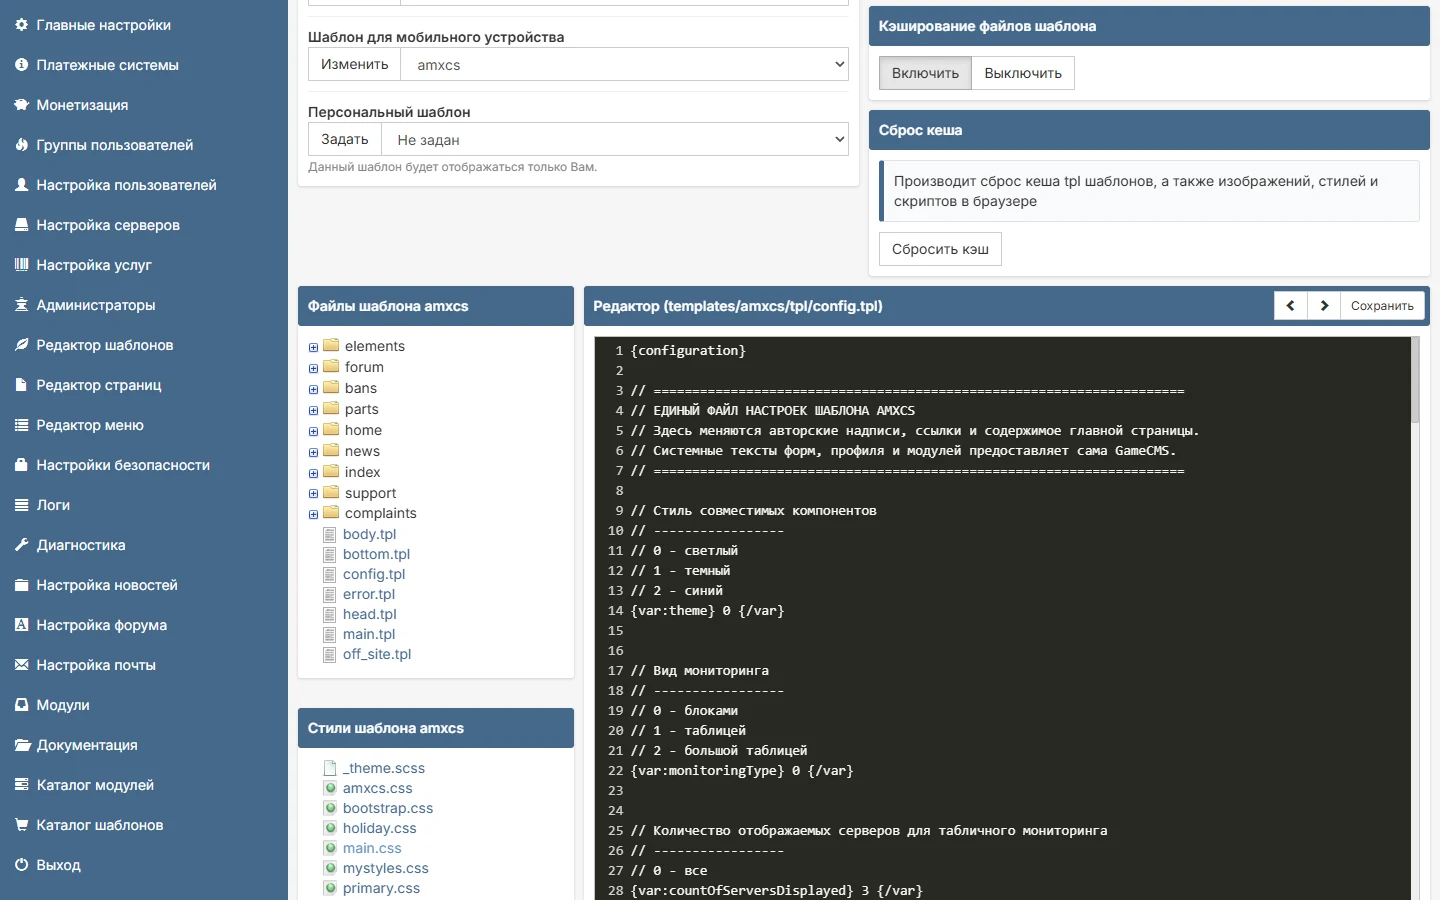Click the cart icon for Каталог шаблонов
Viewport: 1440px width, 900px height.
(21, 825)
